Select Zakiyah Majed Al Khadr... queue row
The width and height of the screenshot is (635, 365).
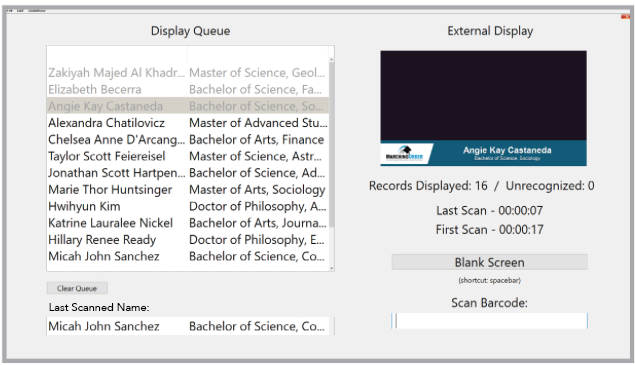pos(188,73)
